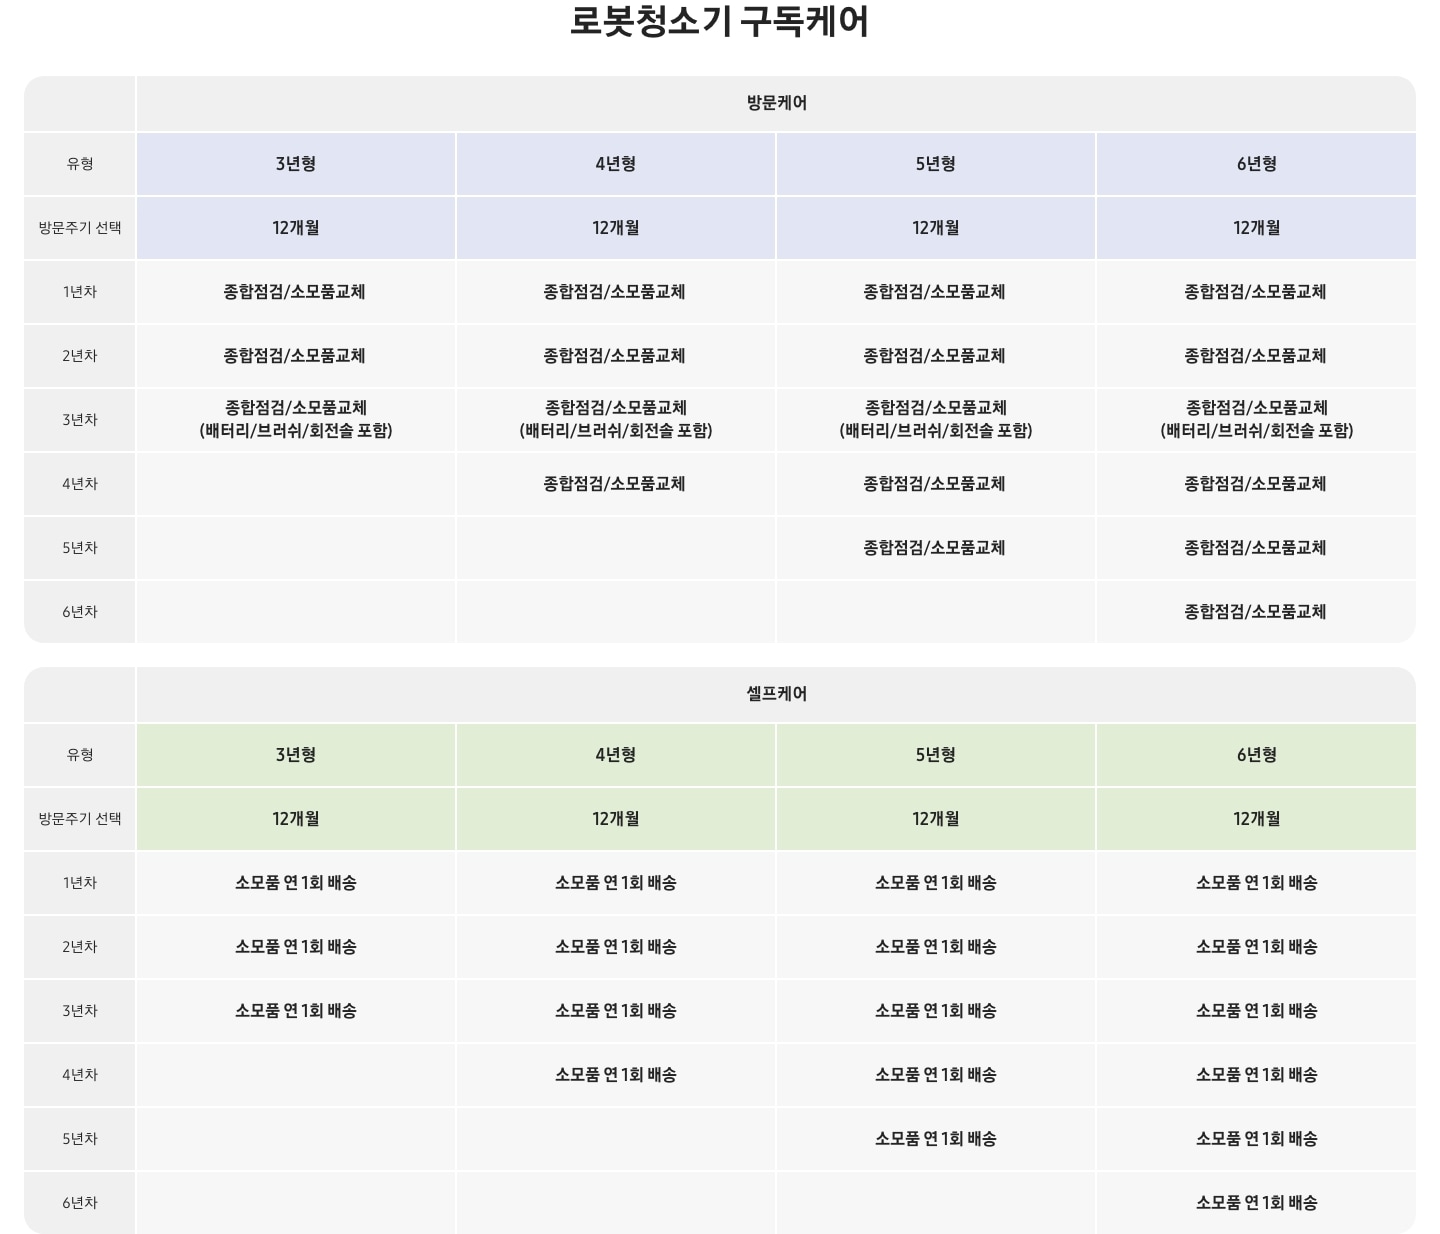1440x1234 pixels.
Task: Click 방문케어 6년형 6년차 종합점검/소모품교체 cell
Action: click(1256, 612)
